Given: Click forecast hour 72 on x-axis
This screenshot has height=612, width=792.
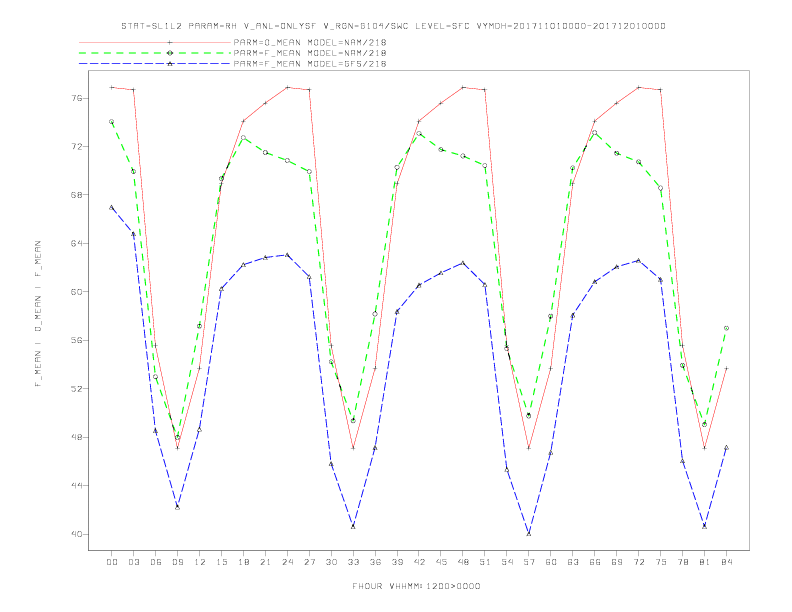Looking at the screenshot, I should point(639,562).
